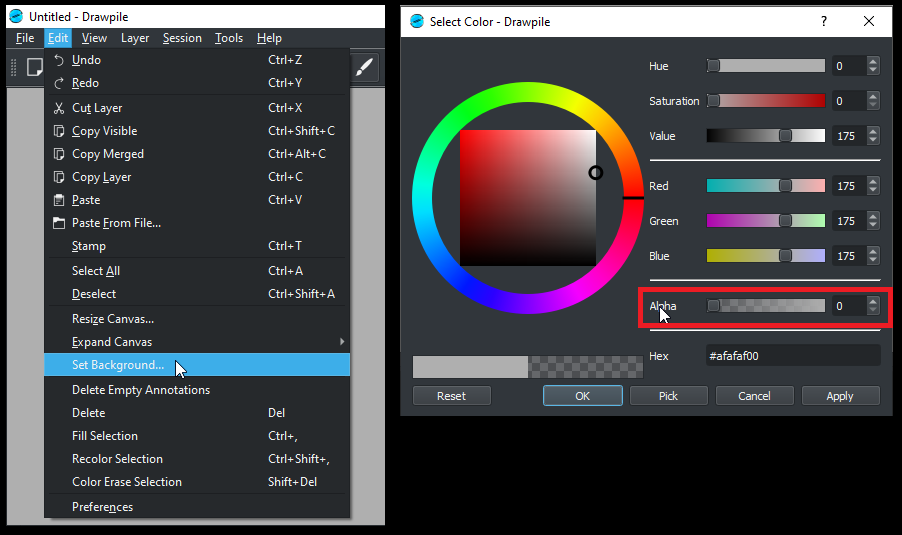Click on the Alpha slider
The image size is (902, 535).
766,306
